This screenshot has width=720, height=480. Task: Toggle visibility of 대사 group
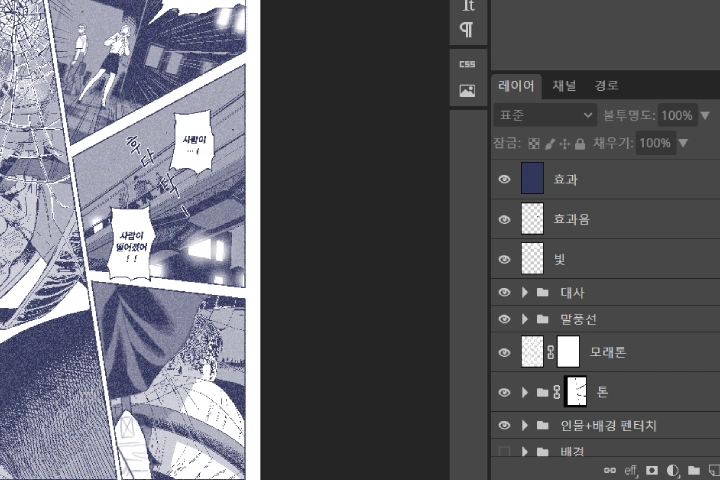[x=504, y=292]
